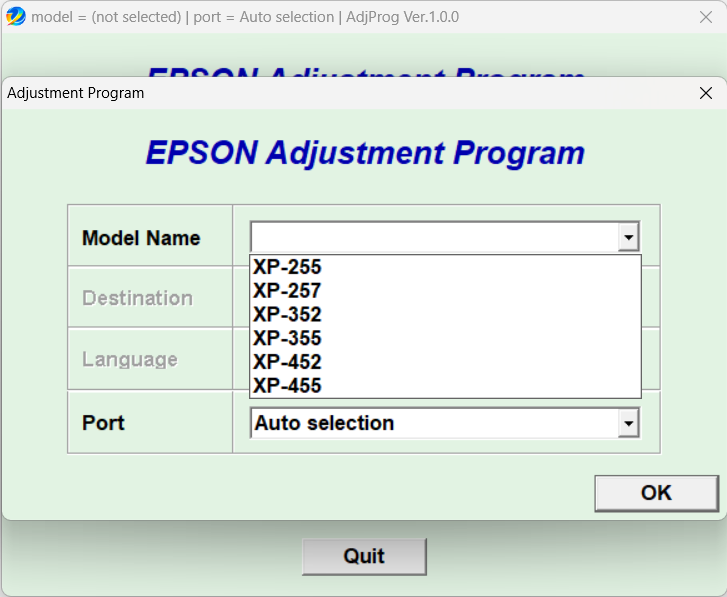Click the Auto selection port combo box
The height and width of the screenshot is (597, 727).
click(x=433, y=424)
